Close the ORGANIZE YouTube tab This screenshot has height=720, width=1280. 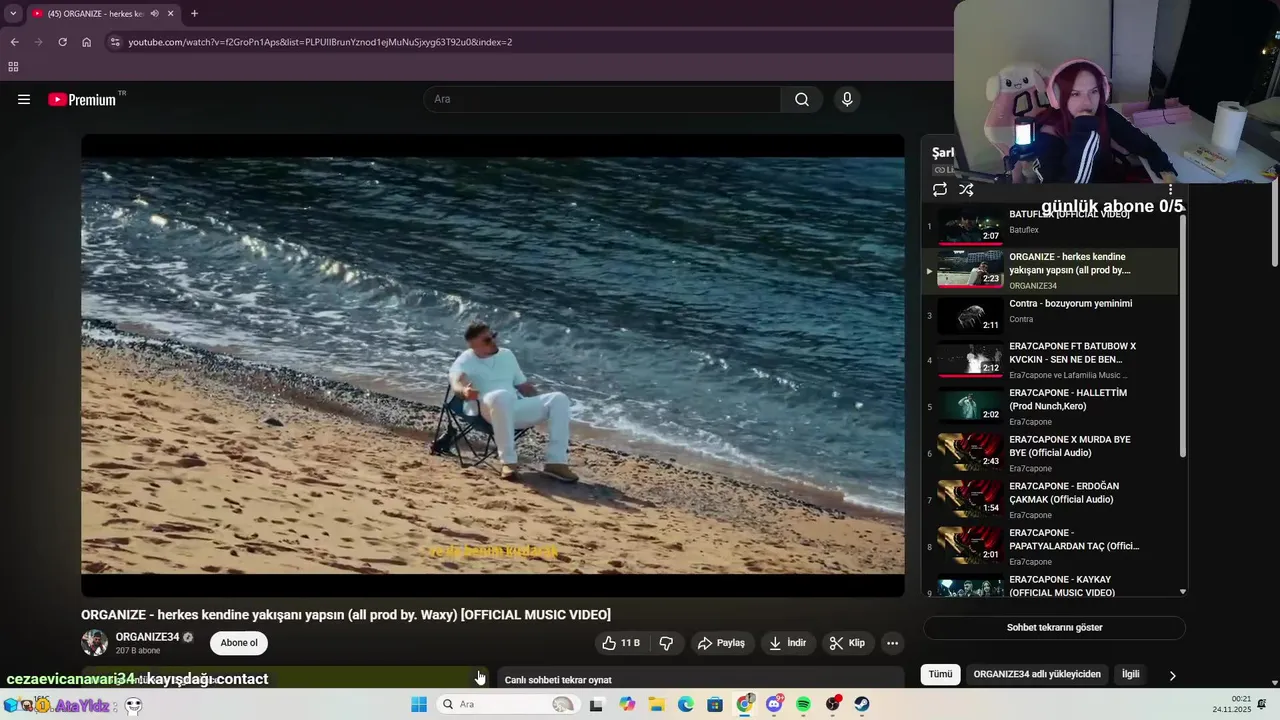[171, 13]
